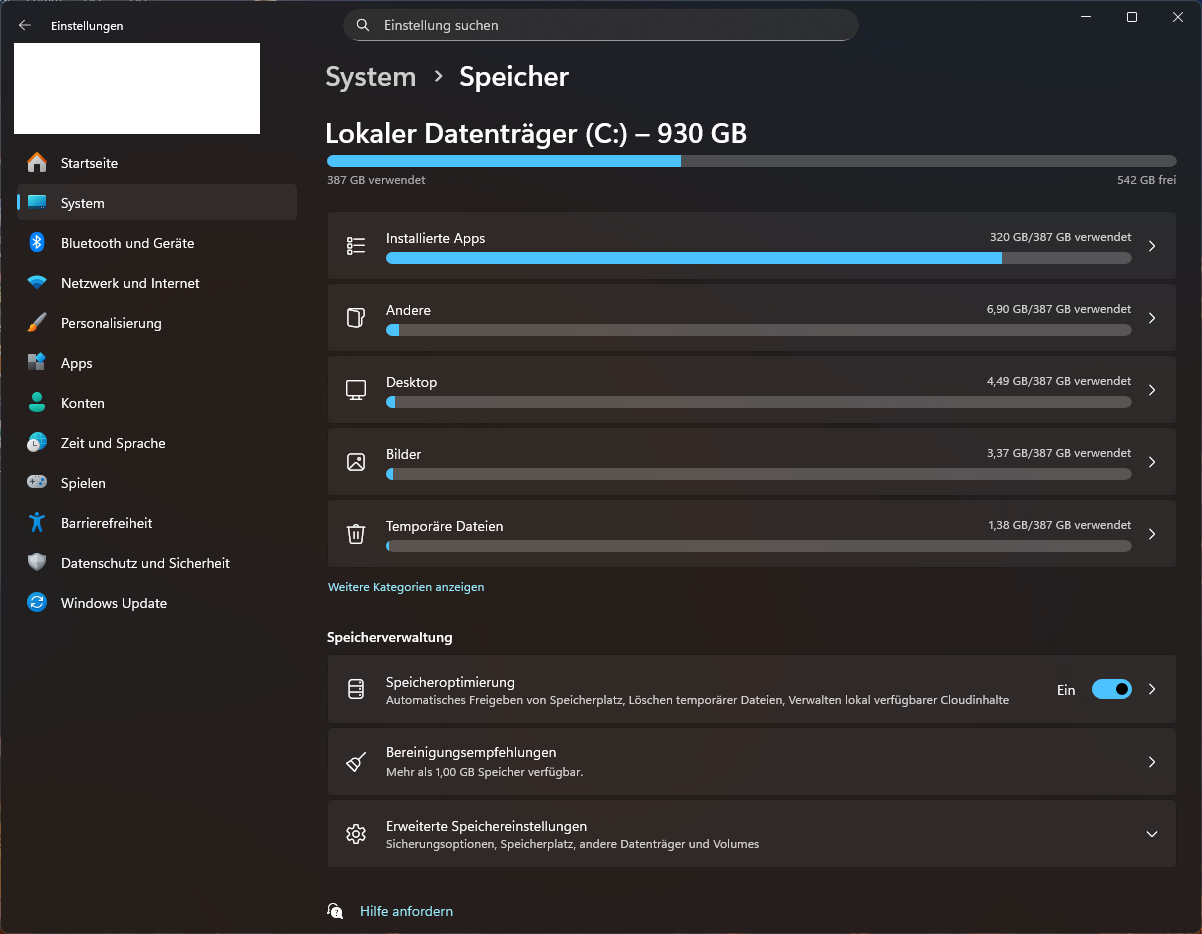
Task: Click the Apps icon in sidebar
Action: 37,362
